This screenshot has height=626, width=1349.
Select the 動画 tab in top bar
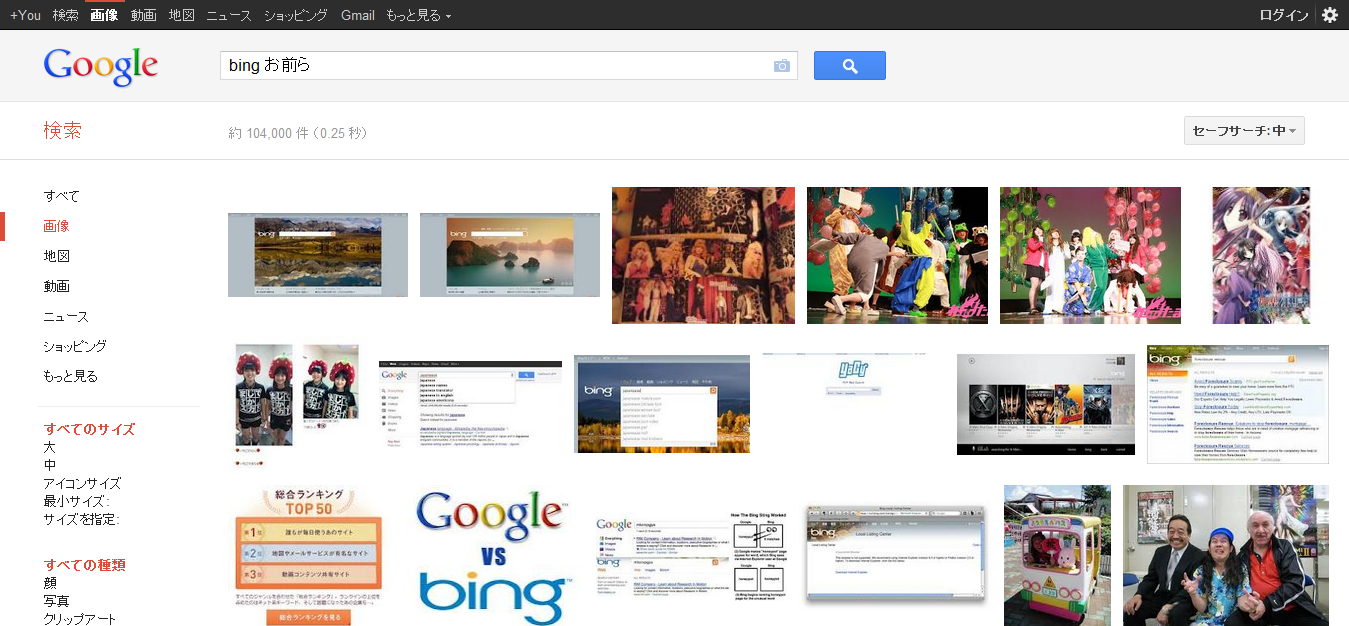tap(143, 15)
